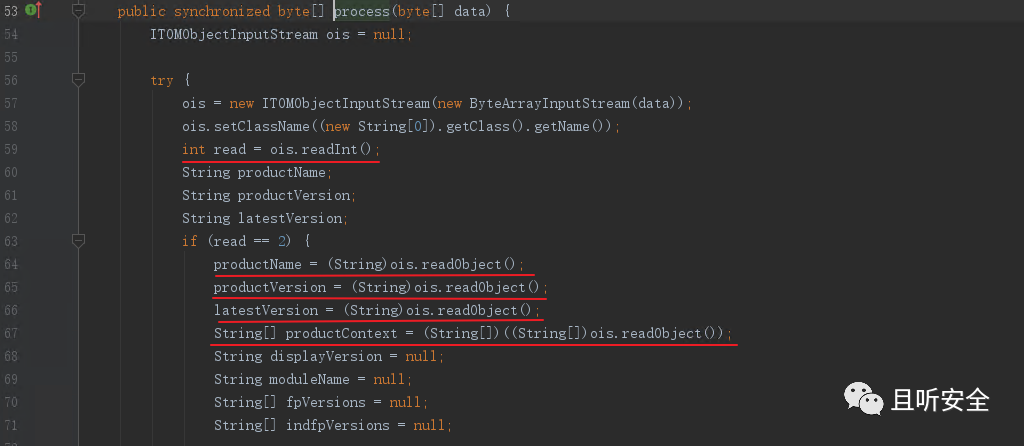Click 'productName' assignment on line 64
This screenshot has height=446, width=1024.
click(x=258, y=264)
